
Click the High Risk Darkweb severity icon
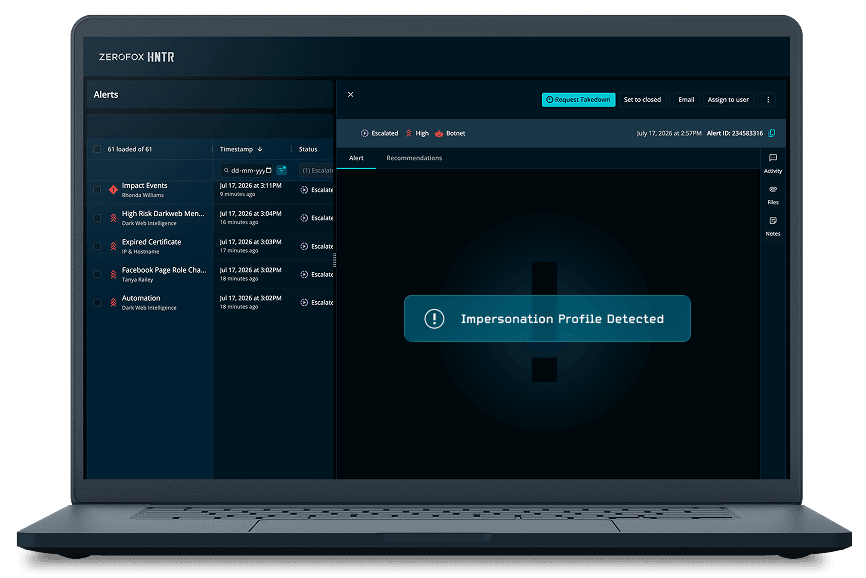[113, 218]
